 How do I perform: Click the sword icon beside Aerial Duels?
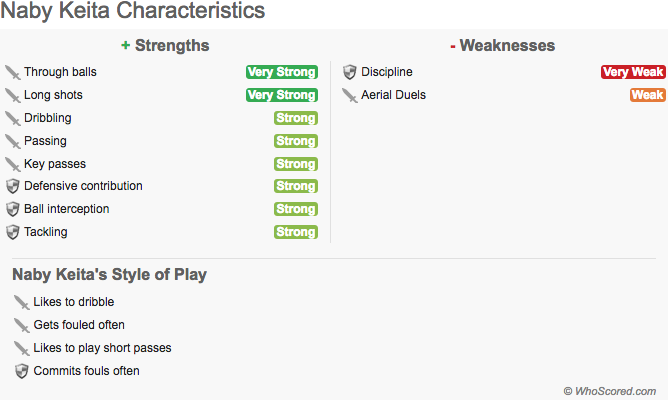tap(349, 95)
